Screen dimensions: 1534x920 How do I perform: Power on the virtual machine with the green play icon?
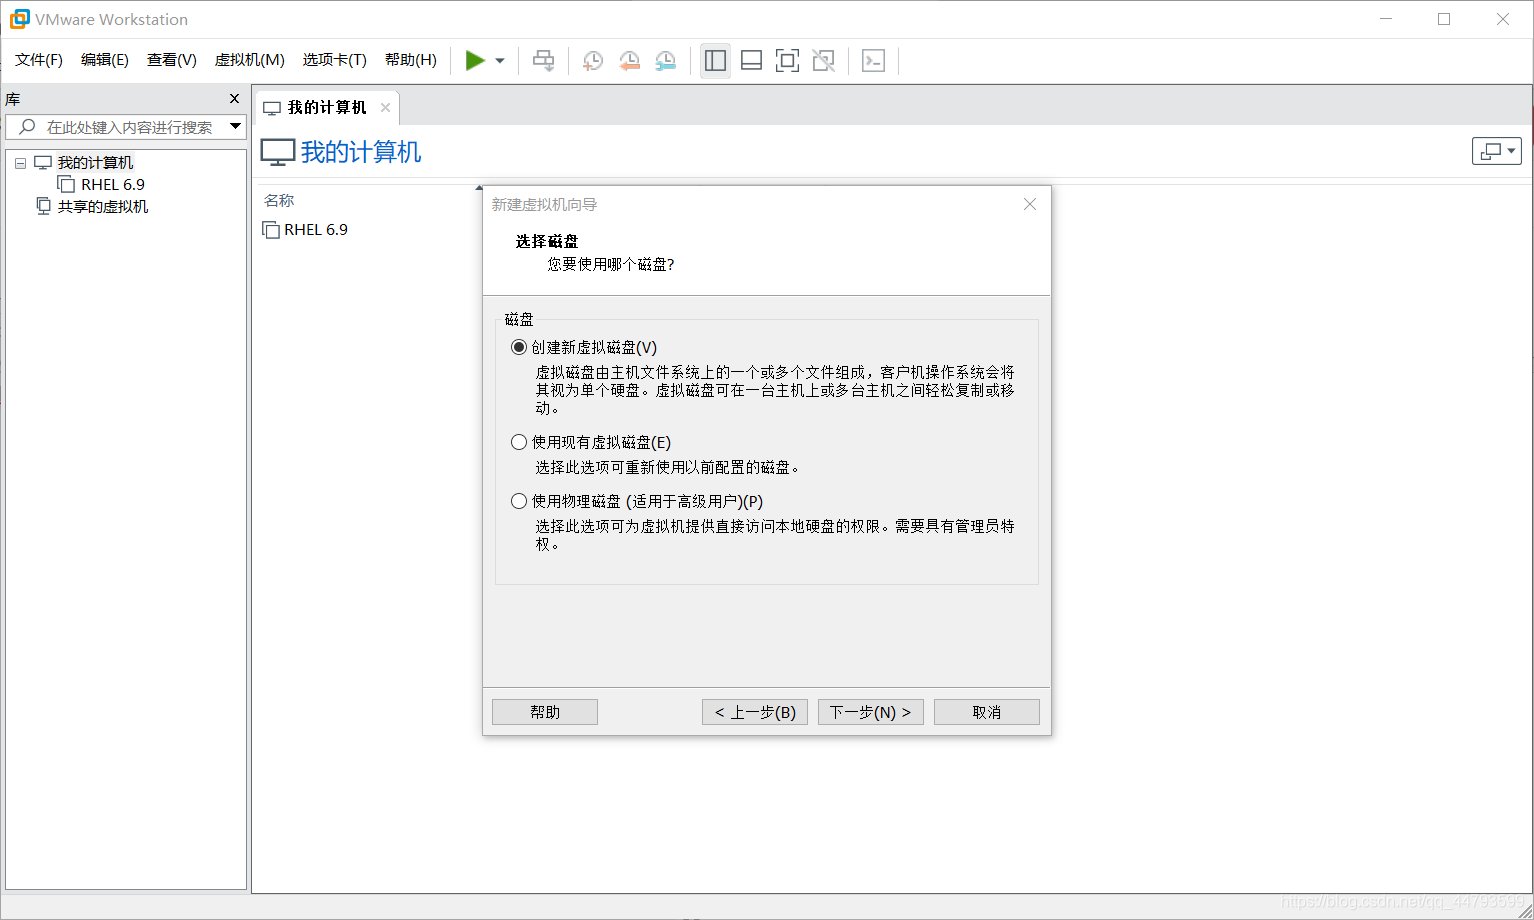[x=477, y=60]
